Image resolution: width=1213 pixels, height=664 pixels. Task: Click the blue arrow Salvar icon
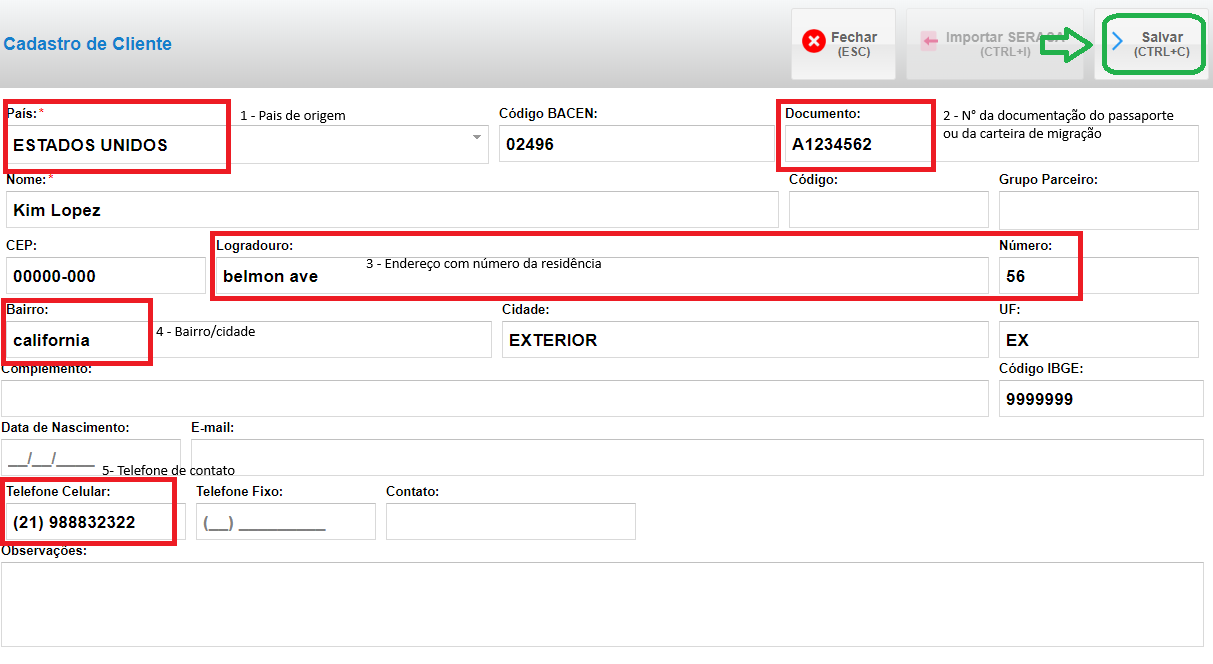1118,41
